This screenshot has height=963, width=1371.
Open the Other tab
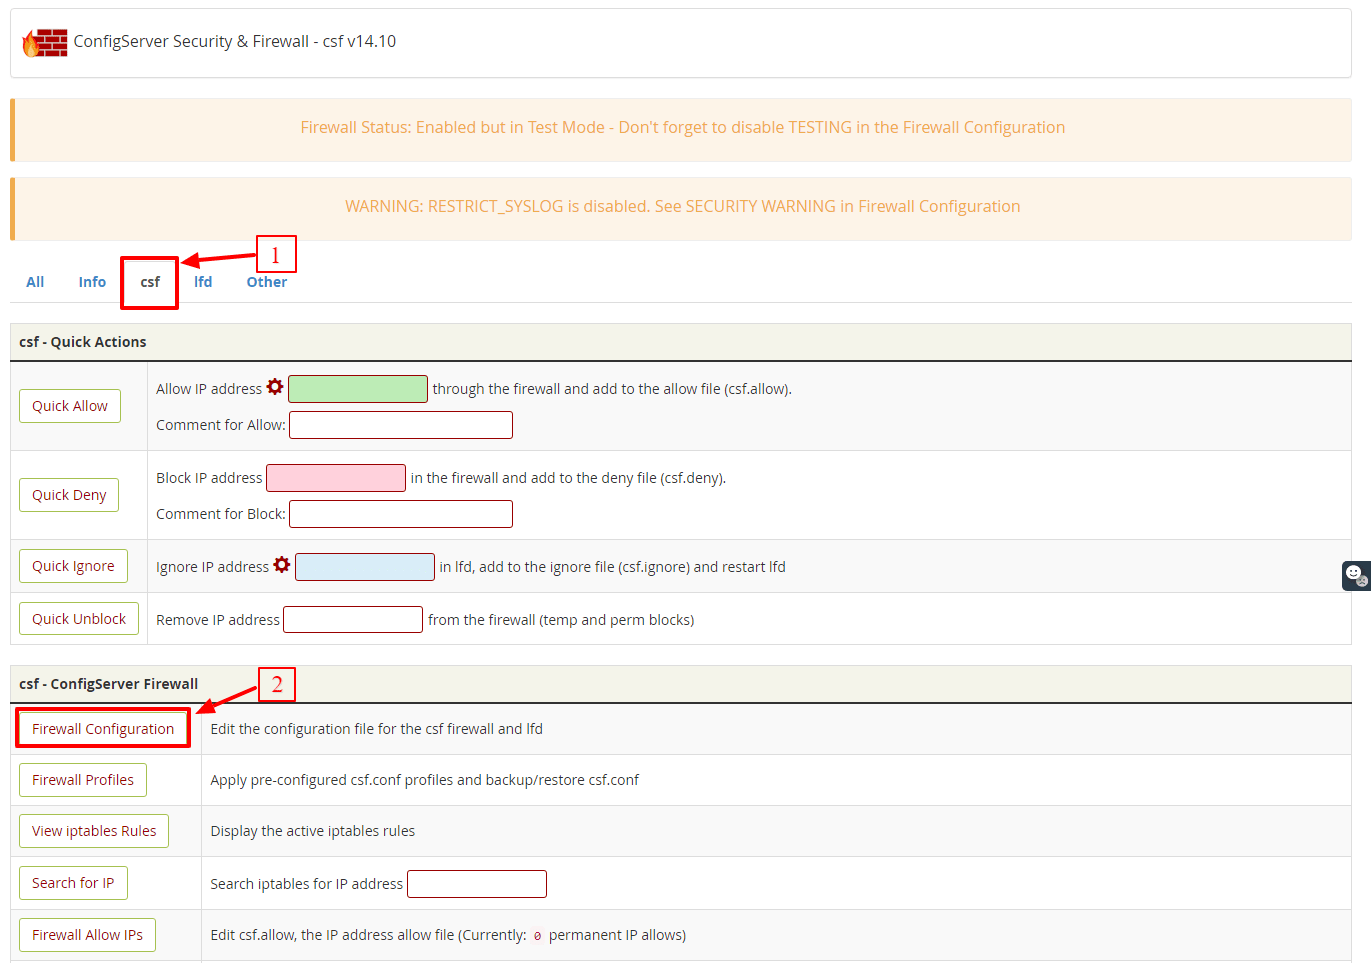(x=266, y=282)
